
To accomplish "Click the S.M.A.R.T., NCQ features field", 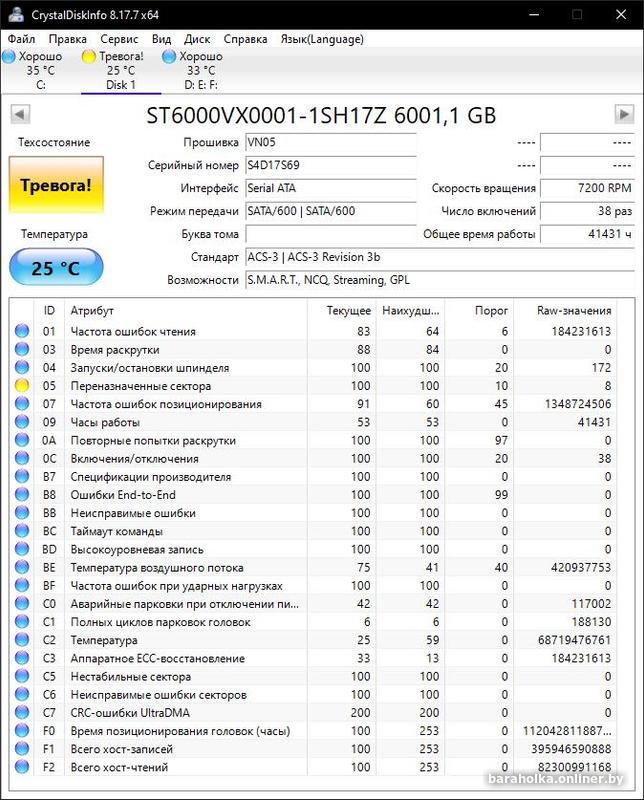I will click(x=440, y=280).
